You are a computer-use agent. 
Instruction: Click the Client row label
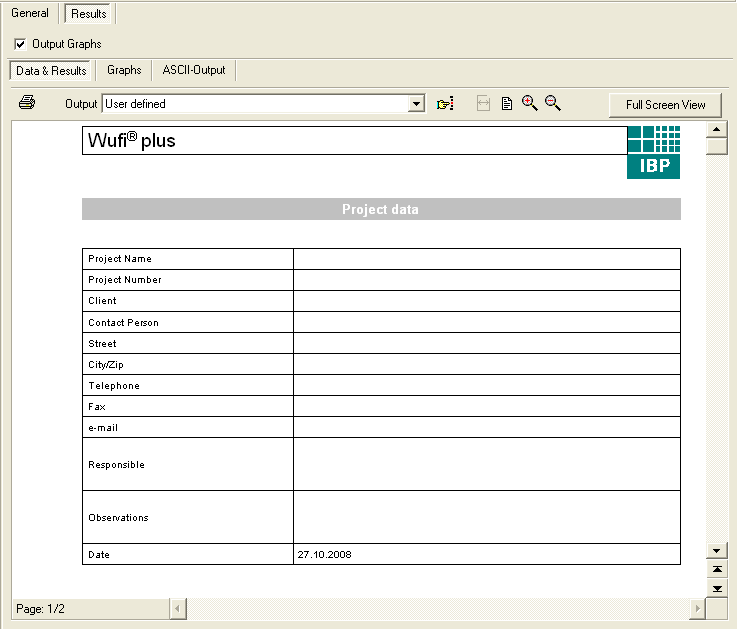pyautogui.click(x=102, y=301)
